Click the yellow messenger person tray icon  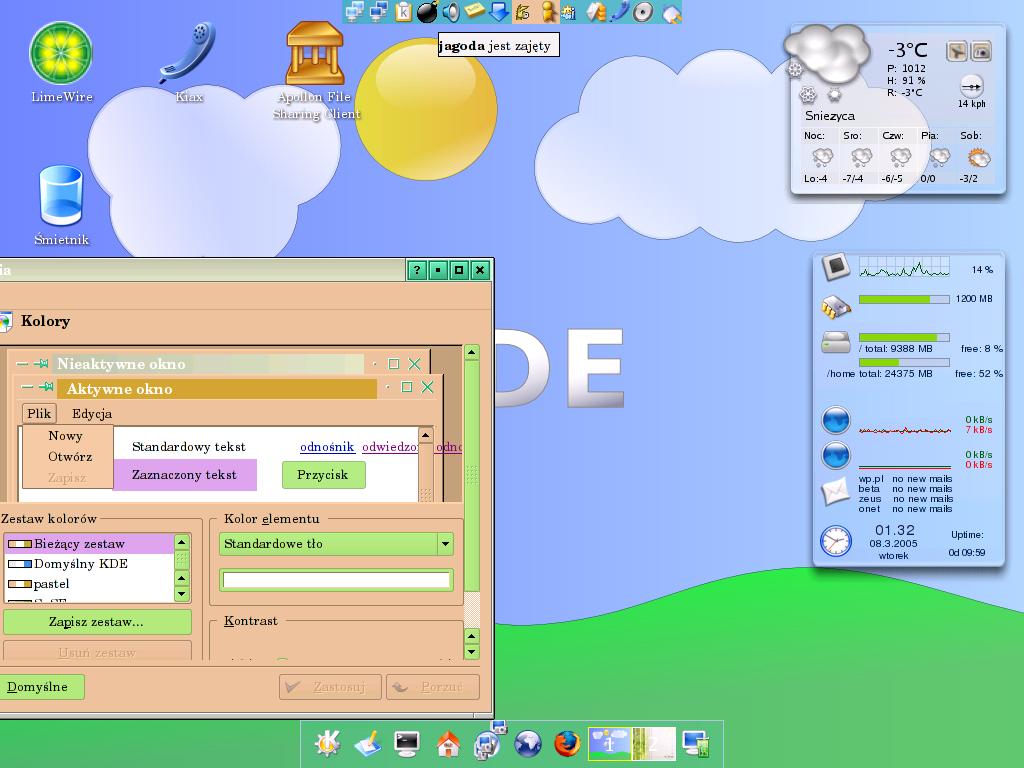click(549, 12)
